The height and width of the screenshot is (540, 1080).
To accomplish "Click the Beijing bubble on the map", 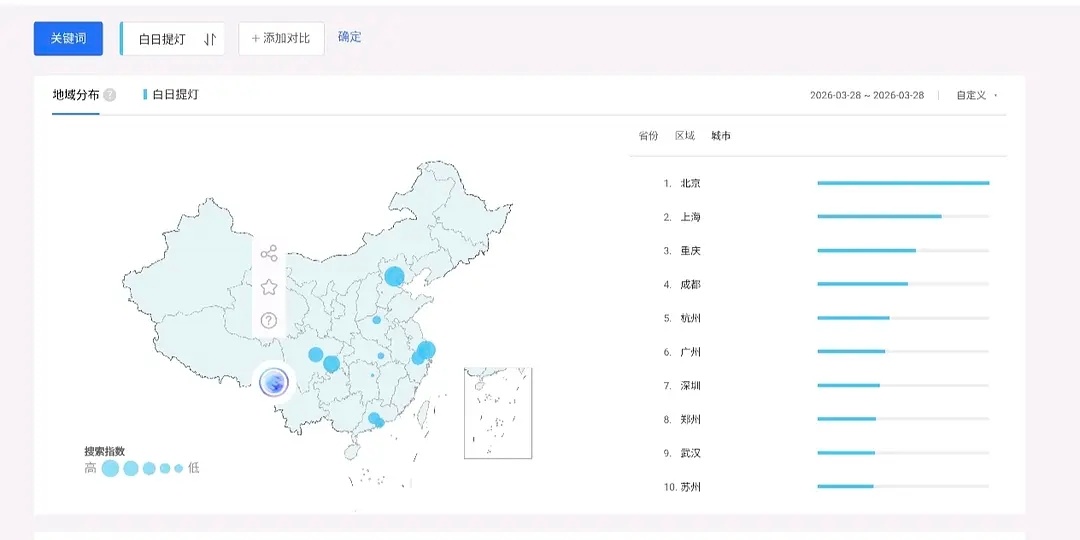I will [x=395, y=276].
